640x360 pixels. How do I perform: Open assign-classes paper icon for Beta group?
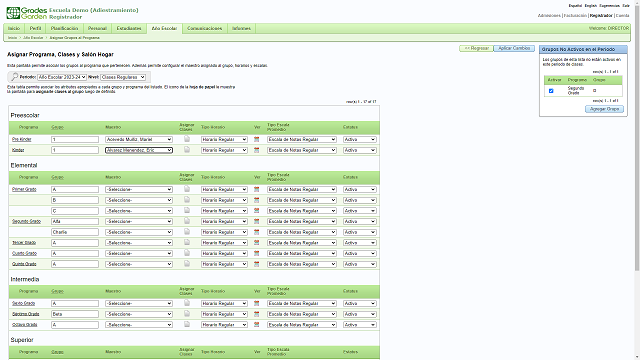click(187, 313)
